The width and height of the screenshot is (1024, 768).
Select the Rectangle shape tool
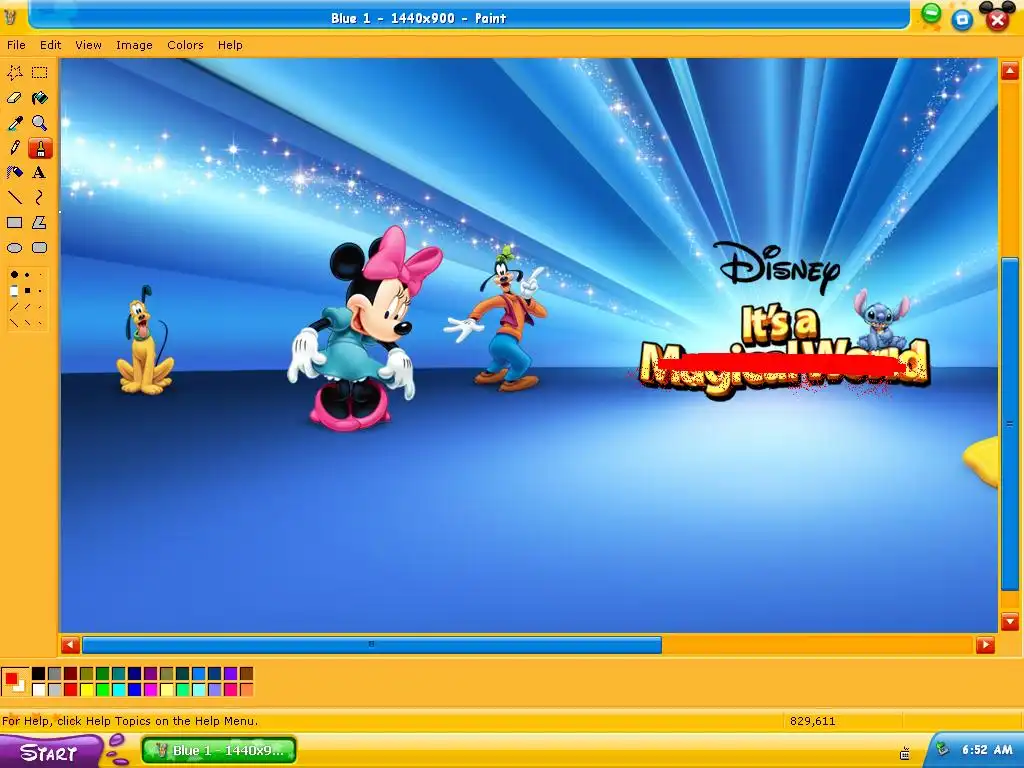pos(14,223)
